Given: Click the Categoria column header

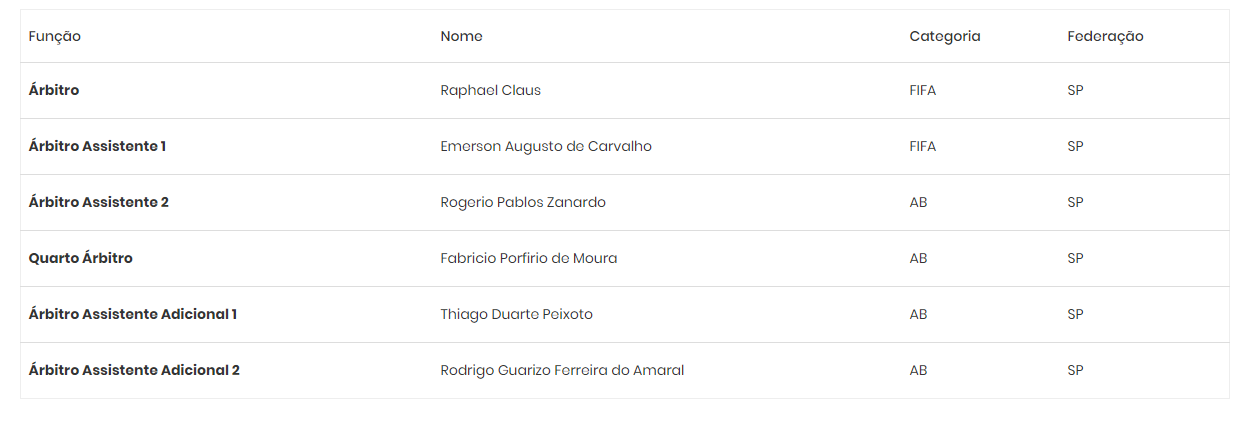Looking at the screenshot, I should pyautogui.click(x=944, y=36).
